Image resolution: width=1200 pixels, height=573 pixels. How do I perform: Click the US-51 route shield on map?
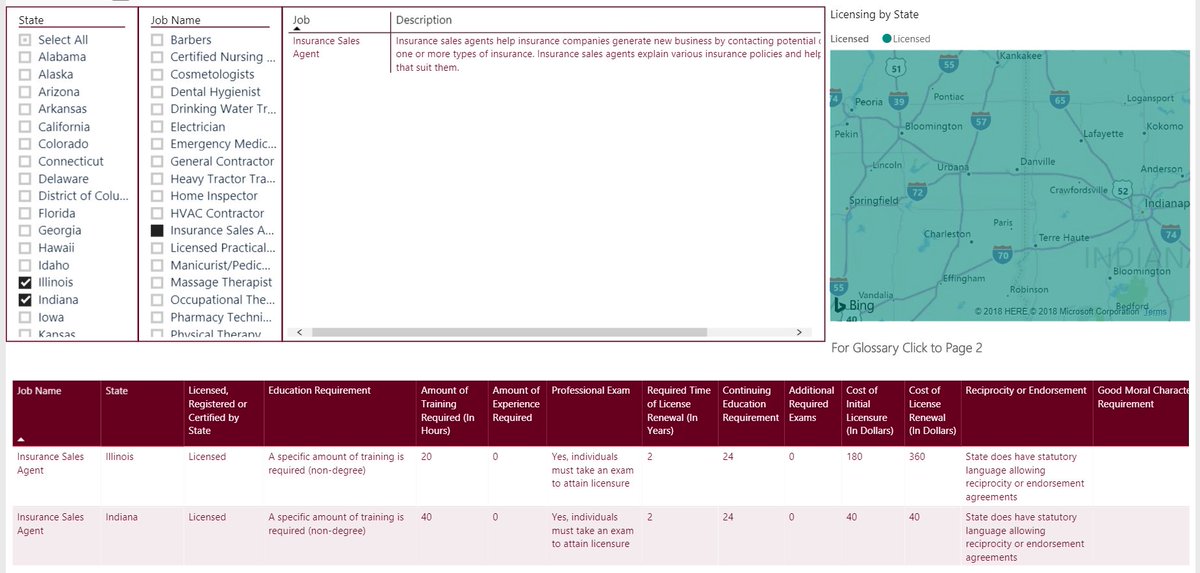pos(897,68)
